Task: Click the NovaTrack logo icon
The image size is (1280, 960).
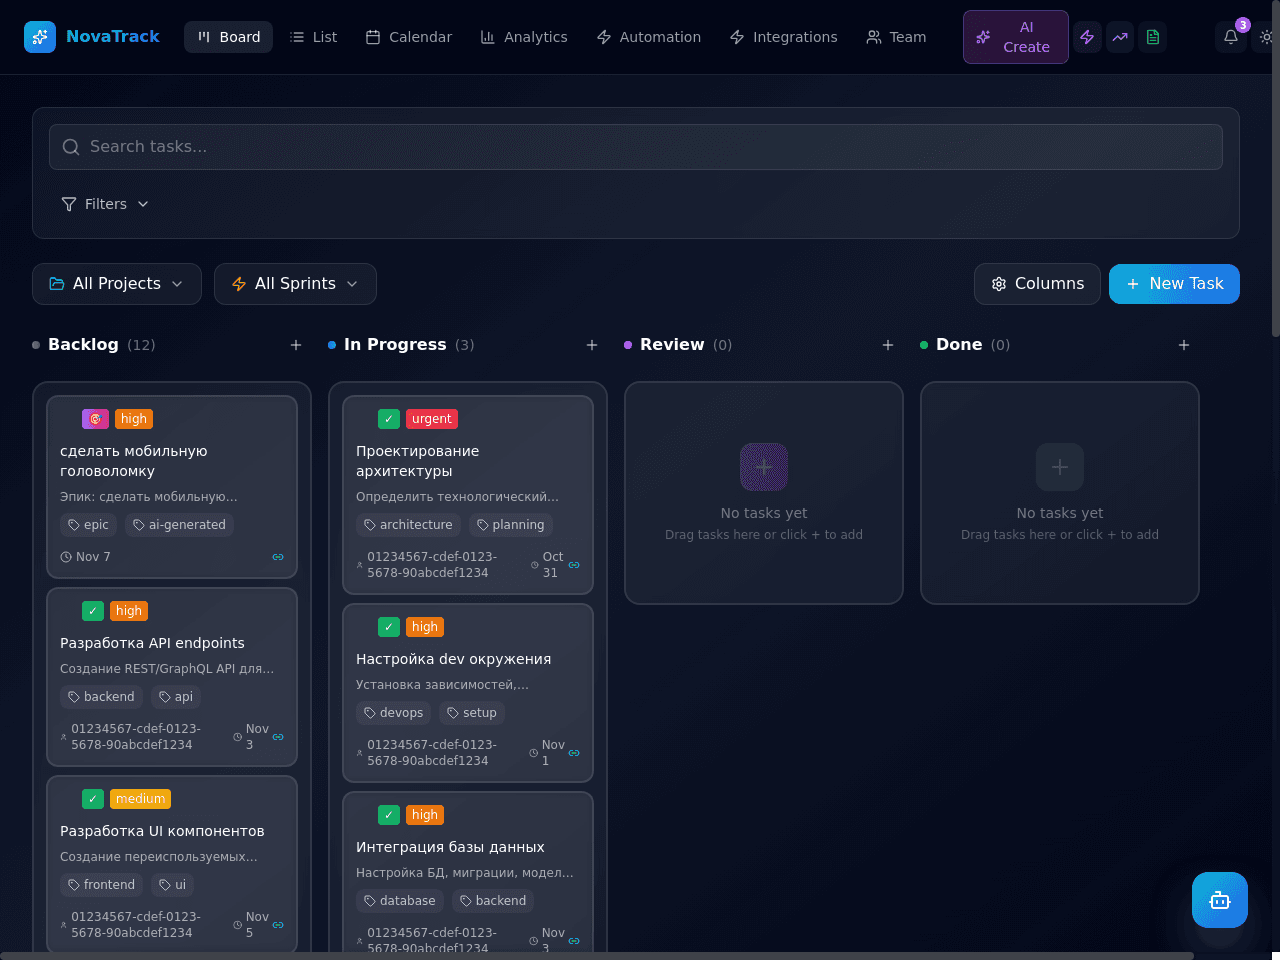Action: 40,37
